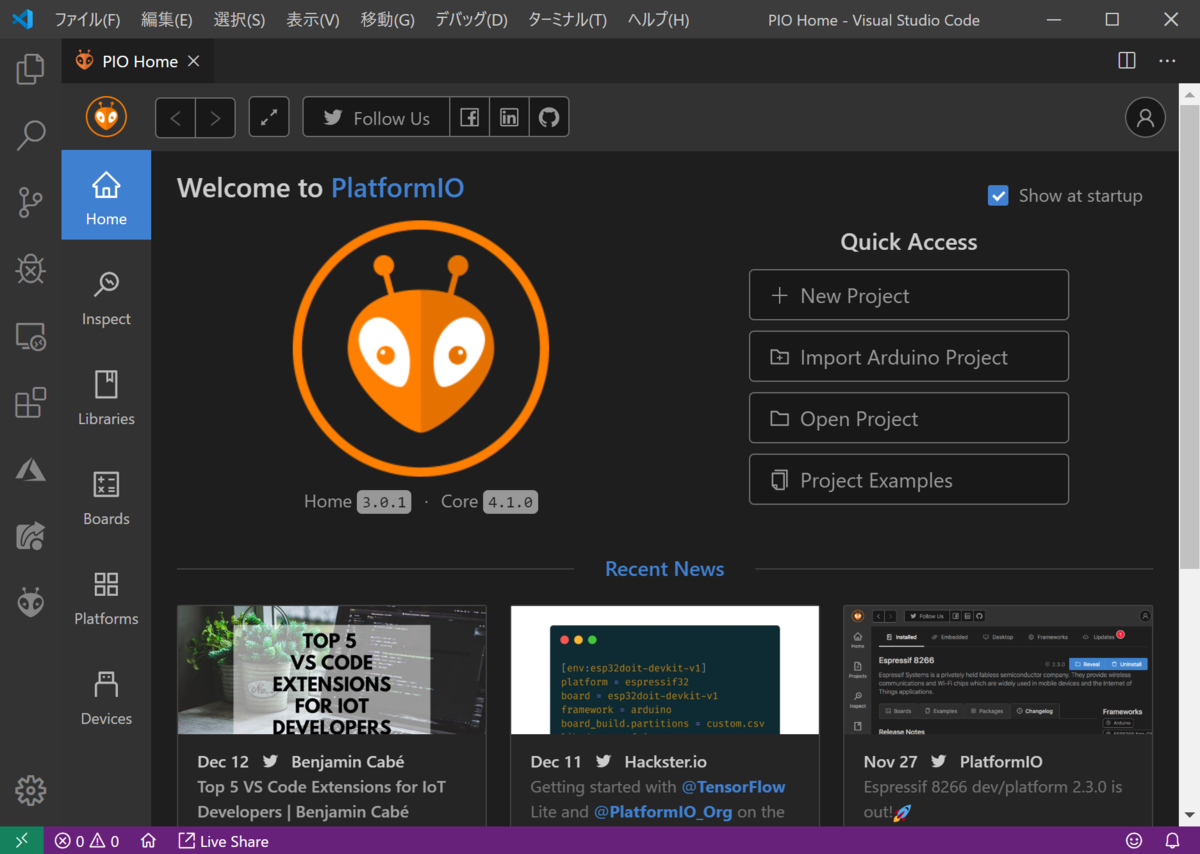Click the feedback smiley in status bar

[1134, 841]
